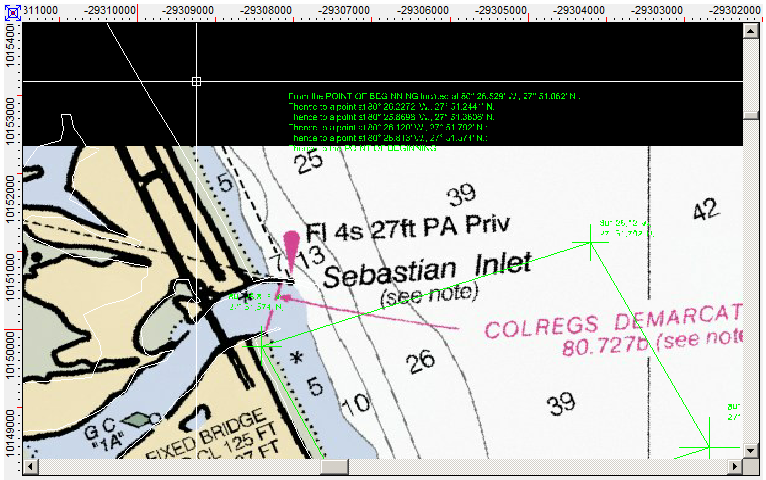766x480 pixels.
Task: Click the green 'From the POINT OF BEGINNING' line
Action: point(434,96)
